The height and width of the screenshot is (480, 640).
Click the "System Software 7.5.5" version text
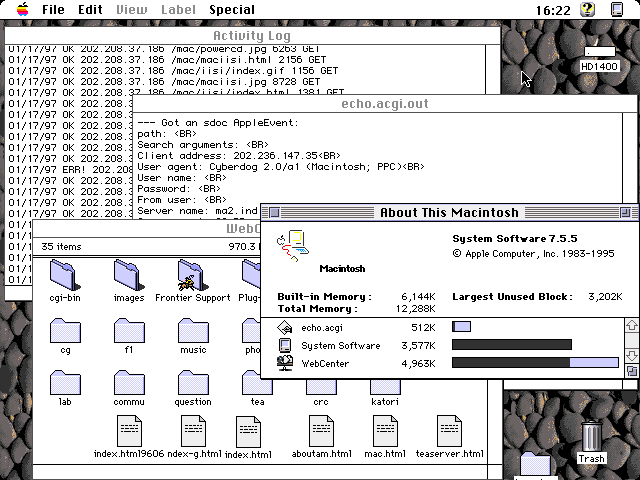(x=515, y=239)
